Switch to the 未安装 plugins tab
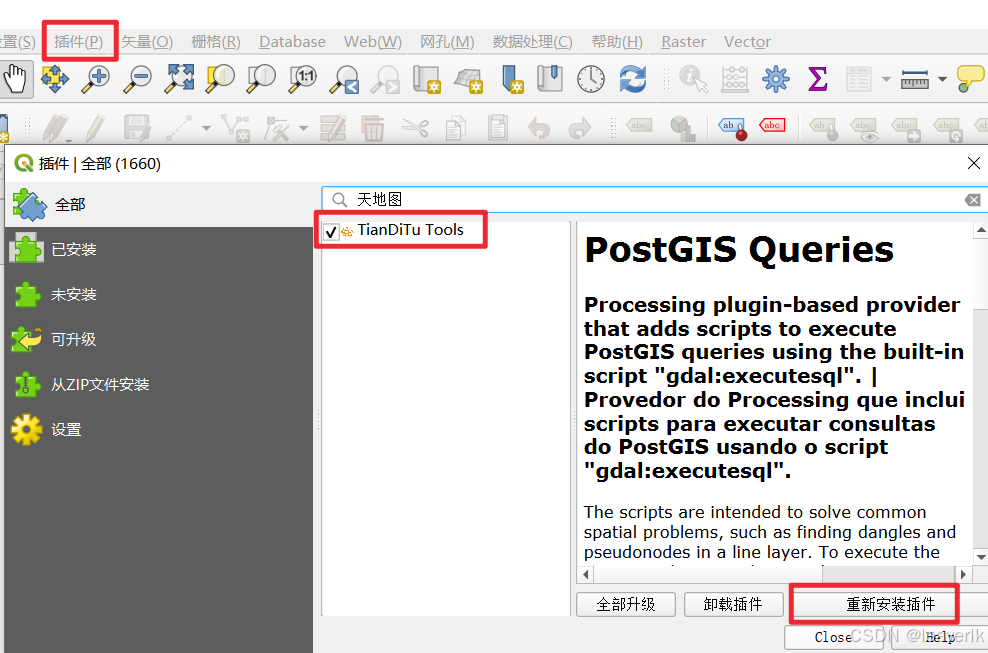Image resolution: width=988 pixels, height=653 pixels. [159, 294]
